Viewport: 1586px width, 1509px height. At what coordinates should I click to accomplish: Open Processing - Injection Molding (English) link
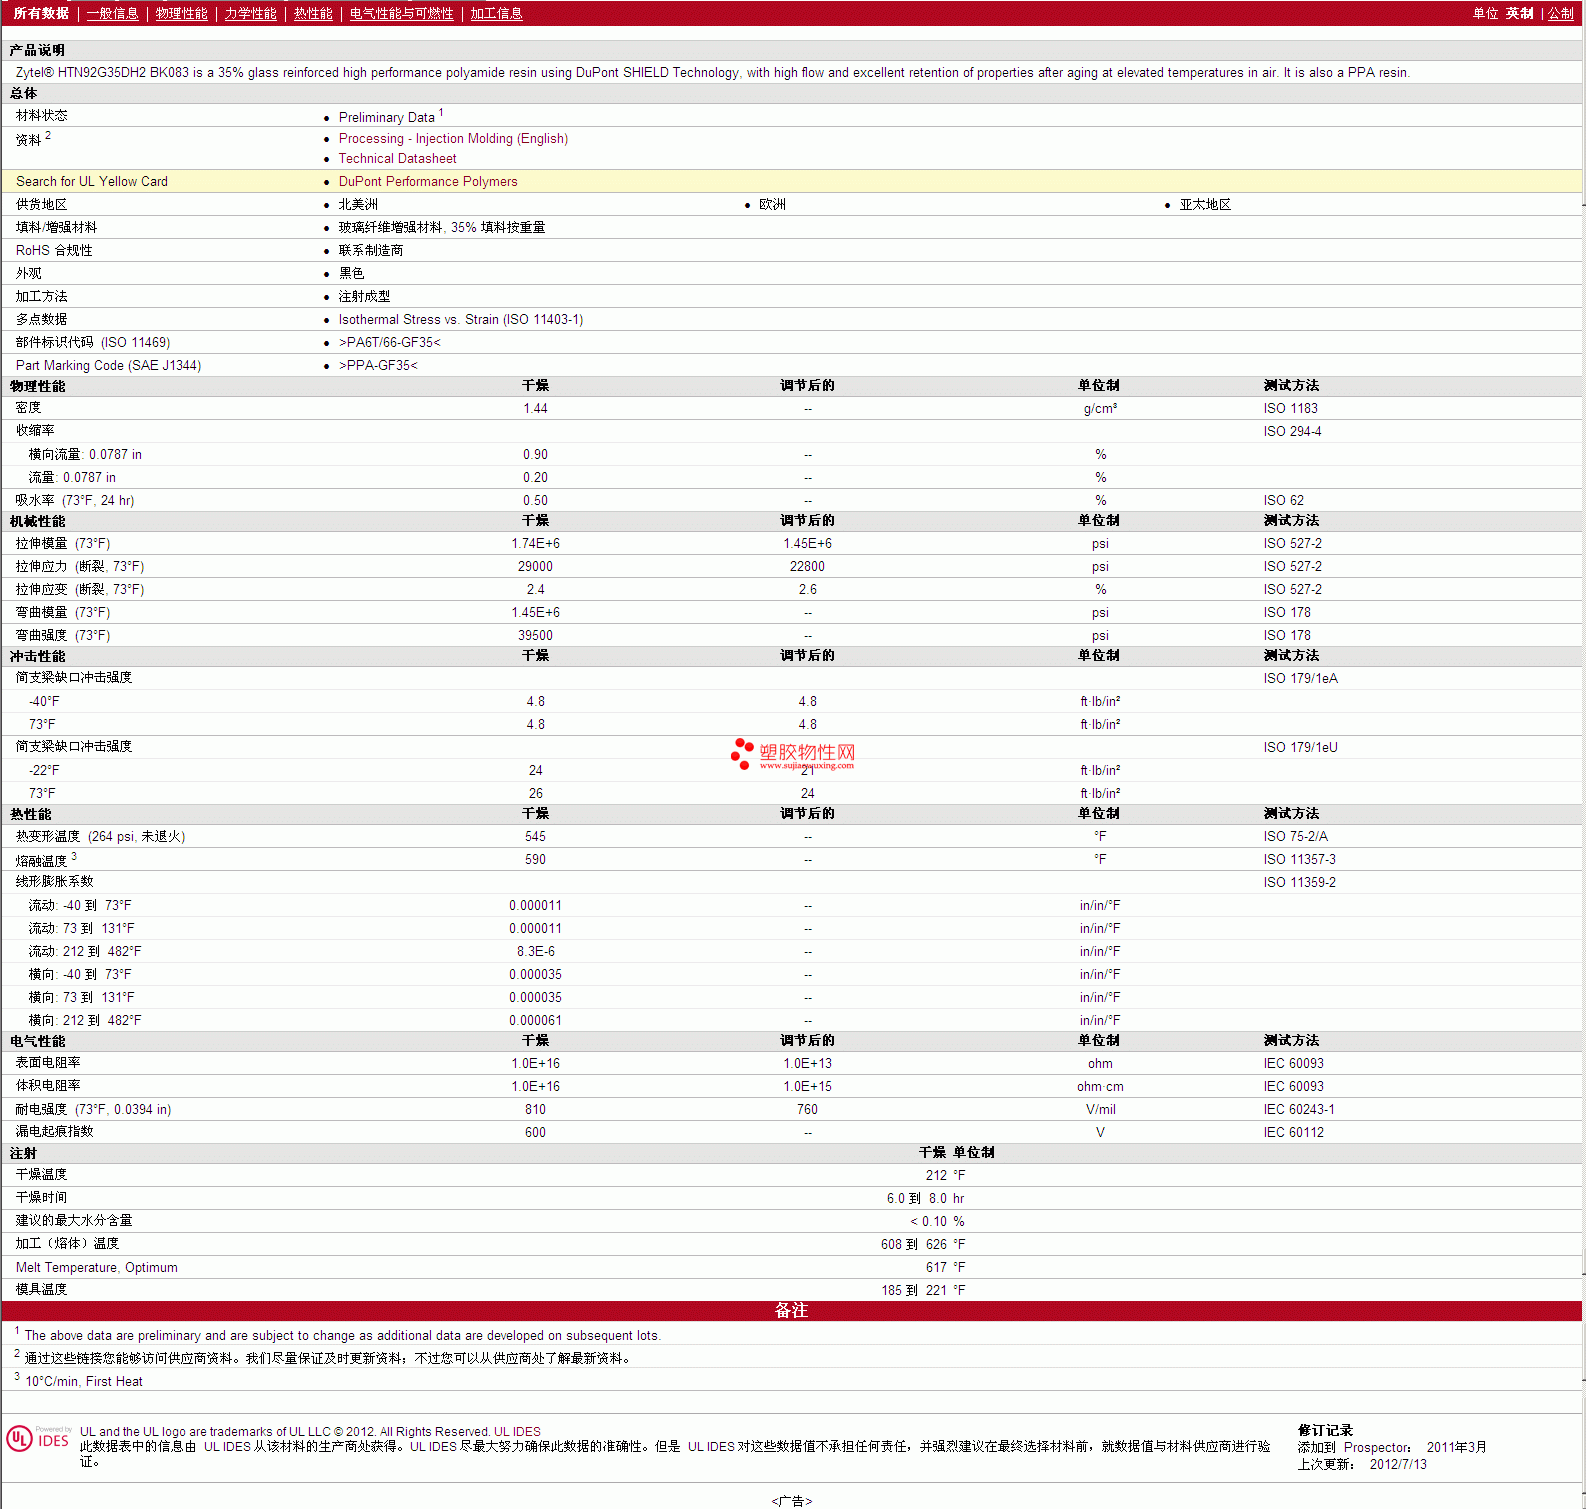[x=453, y=139]
